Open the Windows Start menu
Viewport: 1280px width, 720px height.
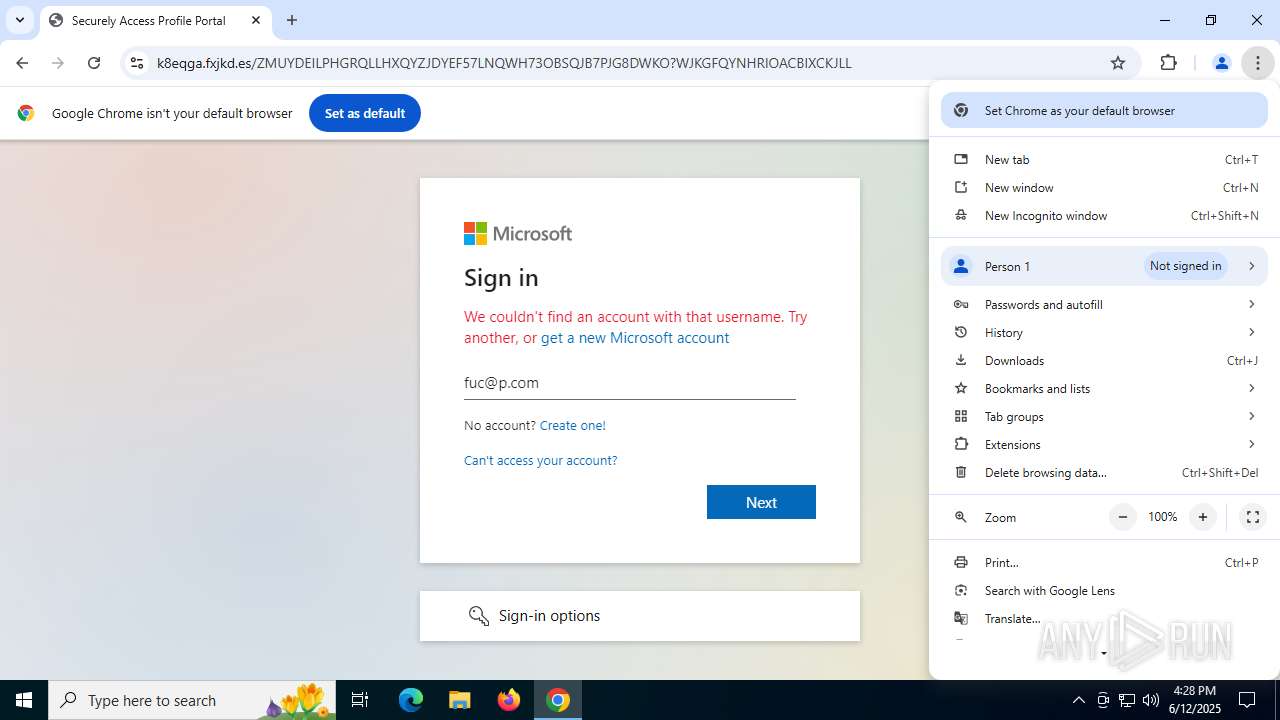pos(24,700)
